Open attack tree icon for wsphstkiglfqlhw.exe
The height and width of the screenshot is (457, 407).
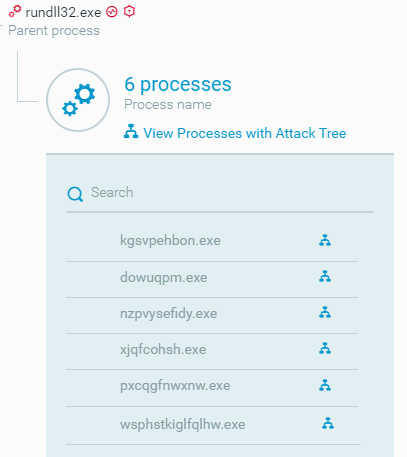(328, 423)
